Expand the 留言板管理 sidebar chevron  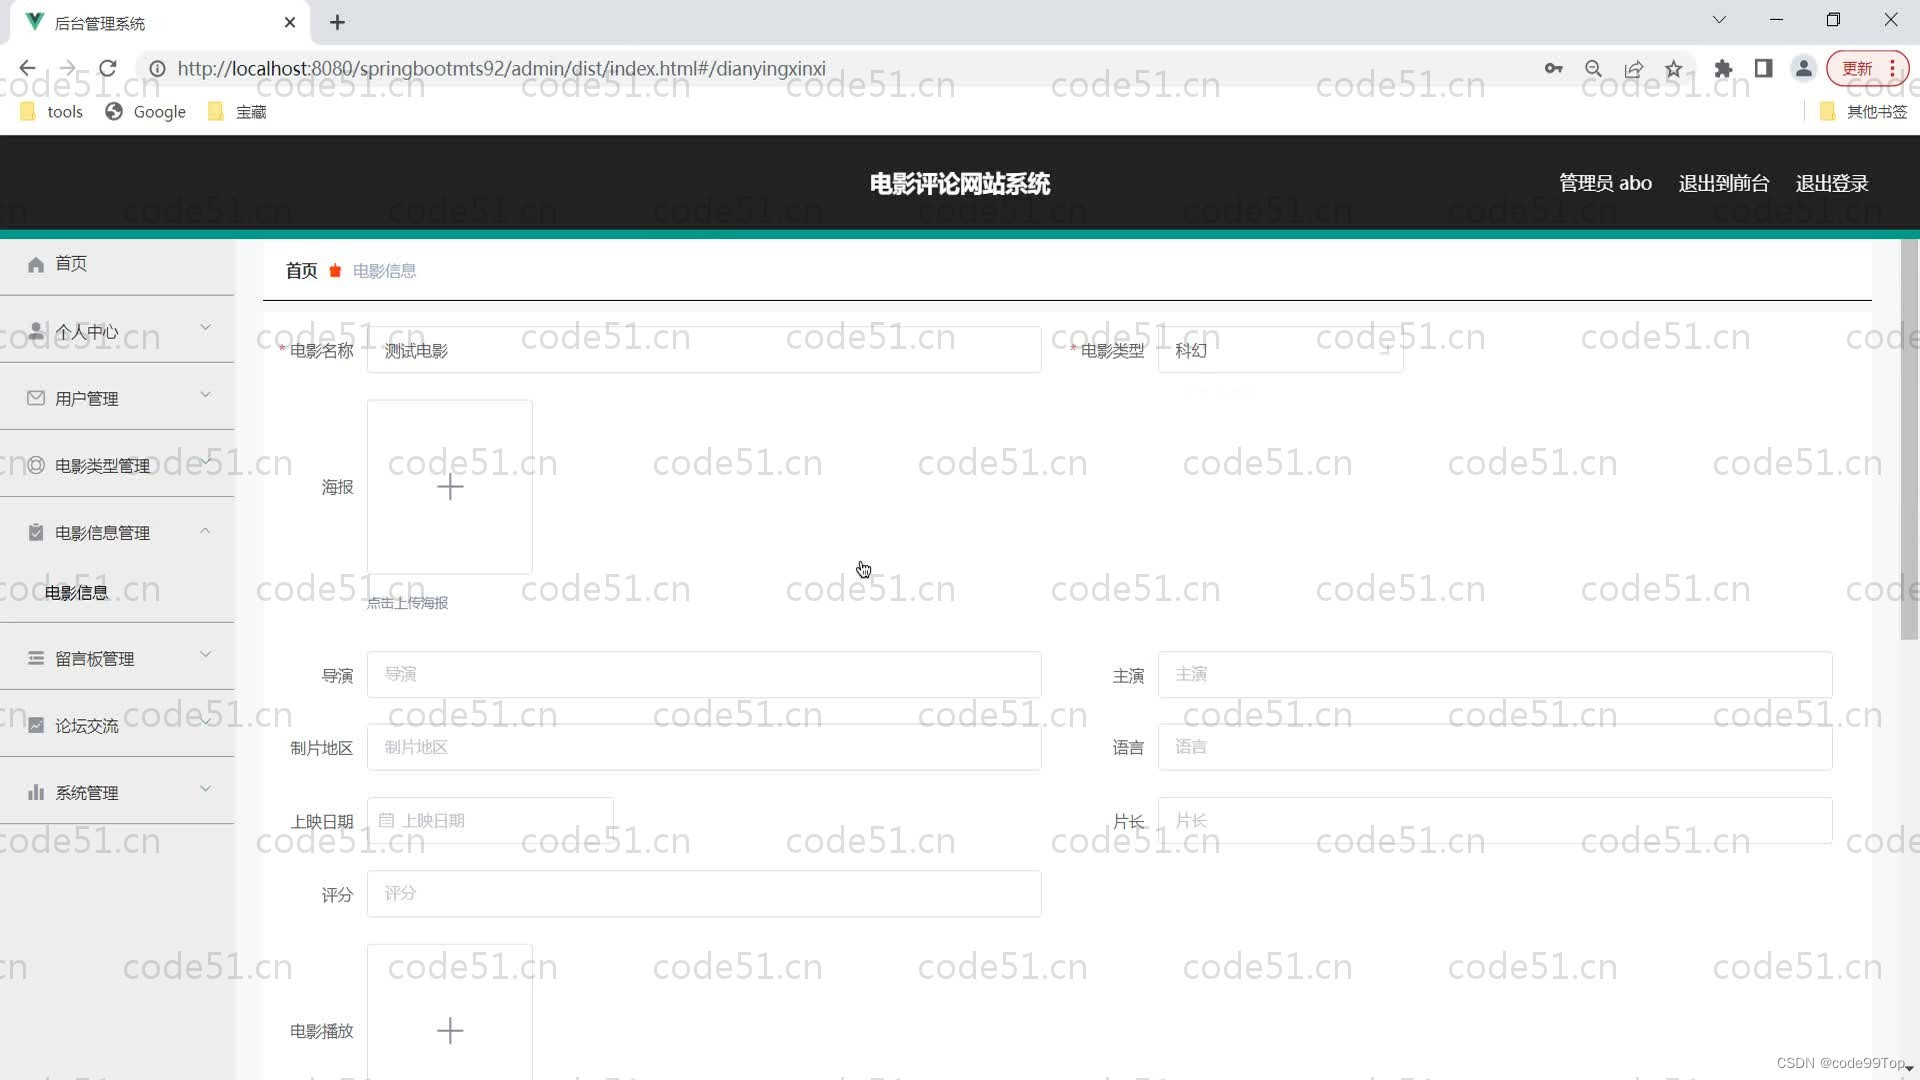pos(205,654)
